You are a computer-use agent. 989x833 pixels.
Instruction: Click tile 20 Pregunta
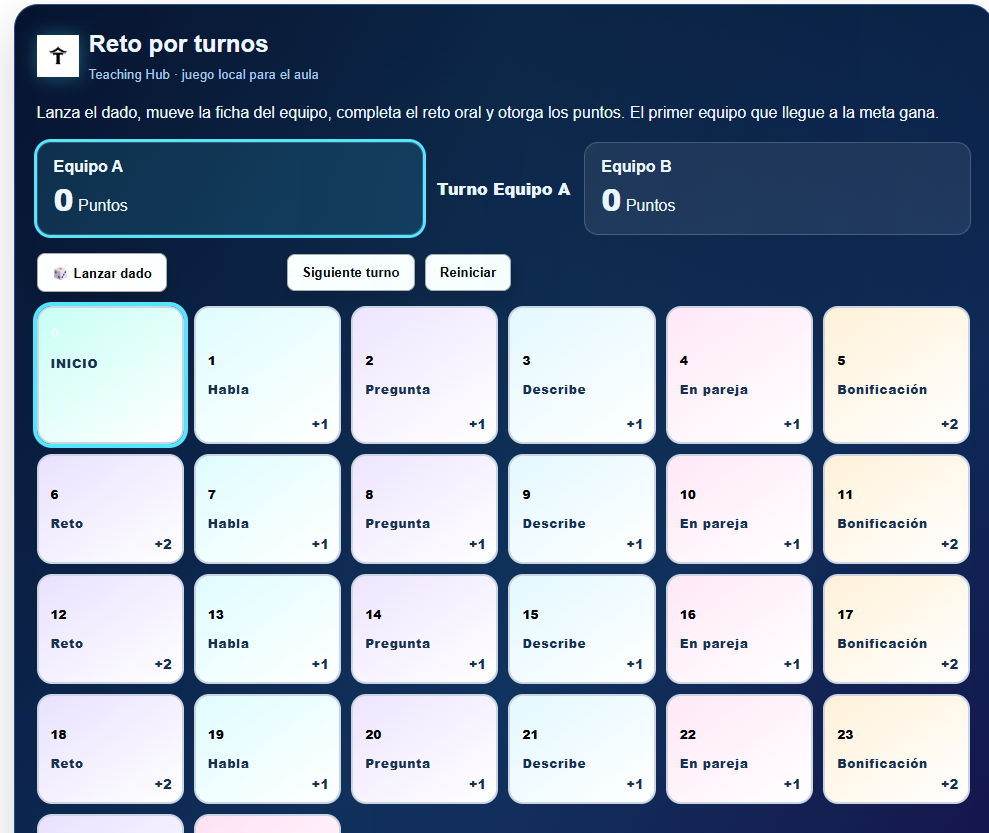[424, 749]
